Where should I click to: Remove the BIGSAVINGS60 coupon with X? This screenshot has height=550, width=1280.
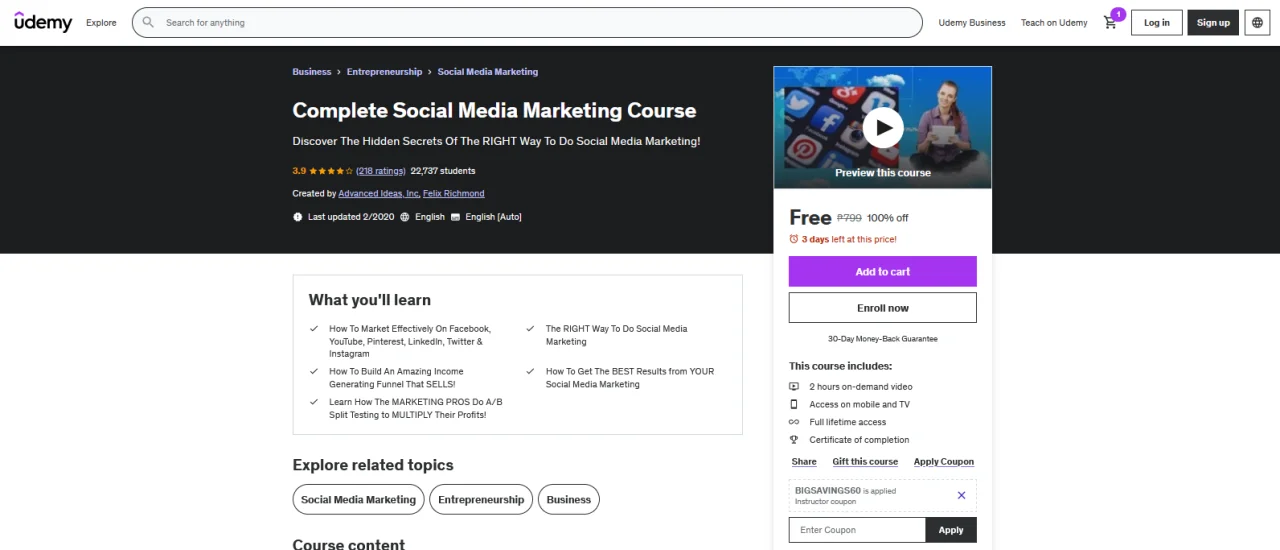click(x=961, y=495)
